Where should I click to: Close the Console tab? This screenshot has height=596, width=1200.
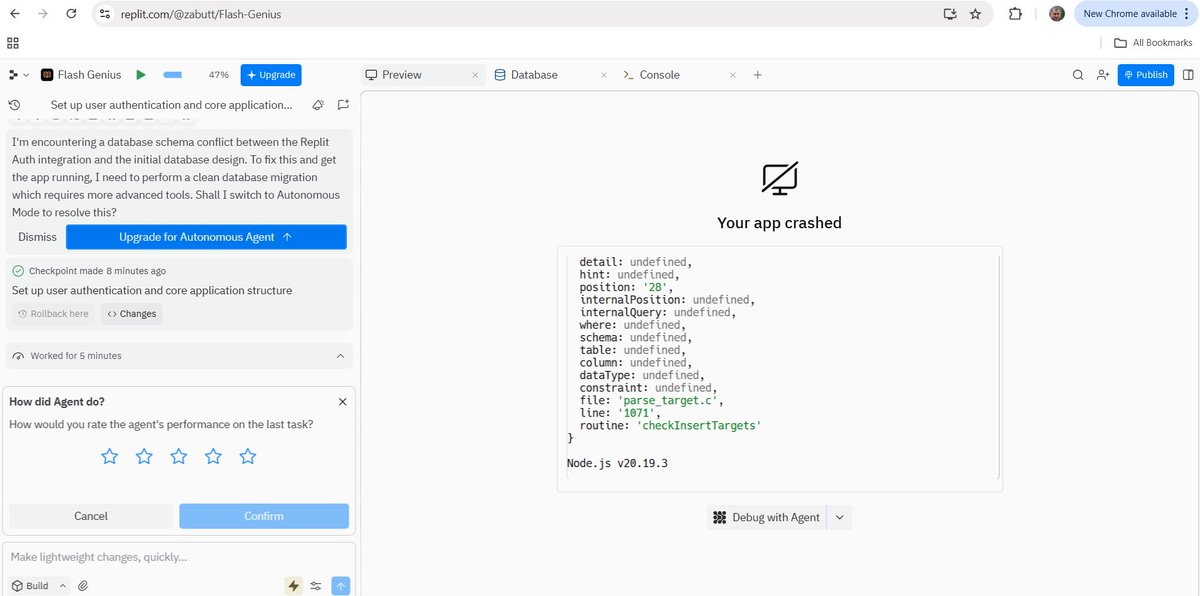pos(733,75)
